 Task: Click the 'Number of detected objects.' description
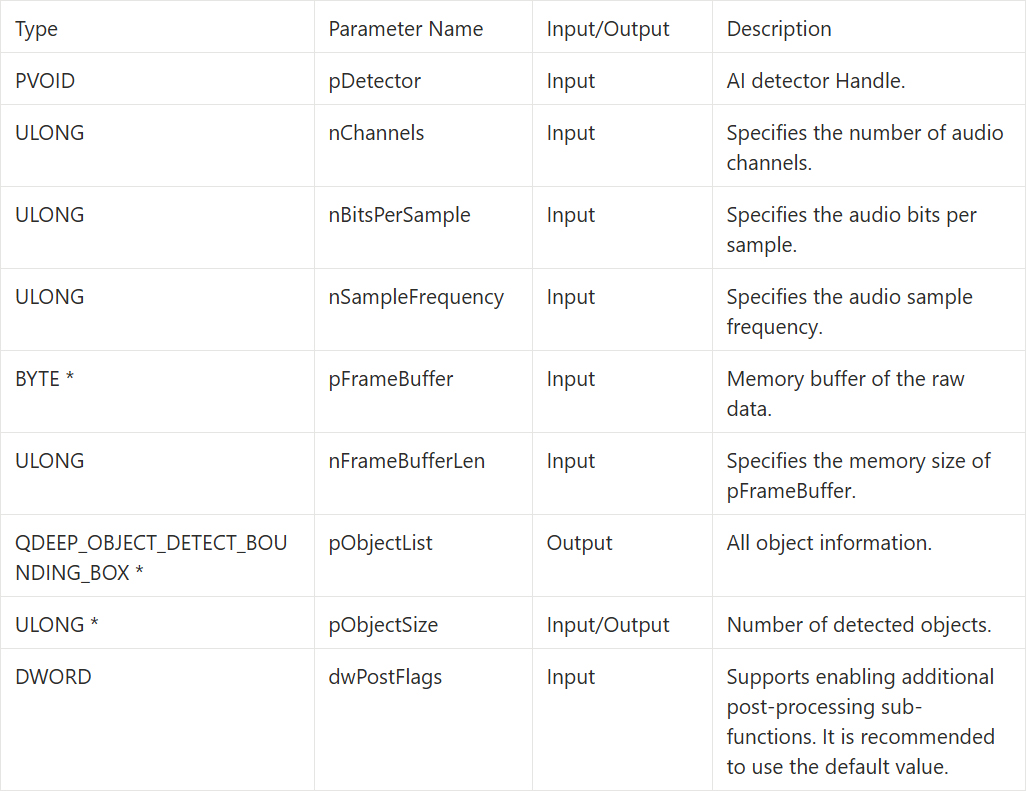[858, 625]
